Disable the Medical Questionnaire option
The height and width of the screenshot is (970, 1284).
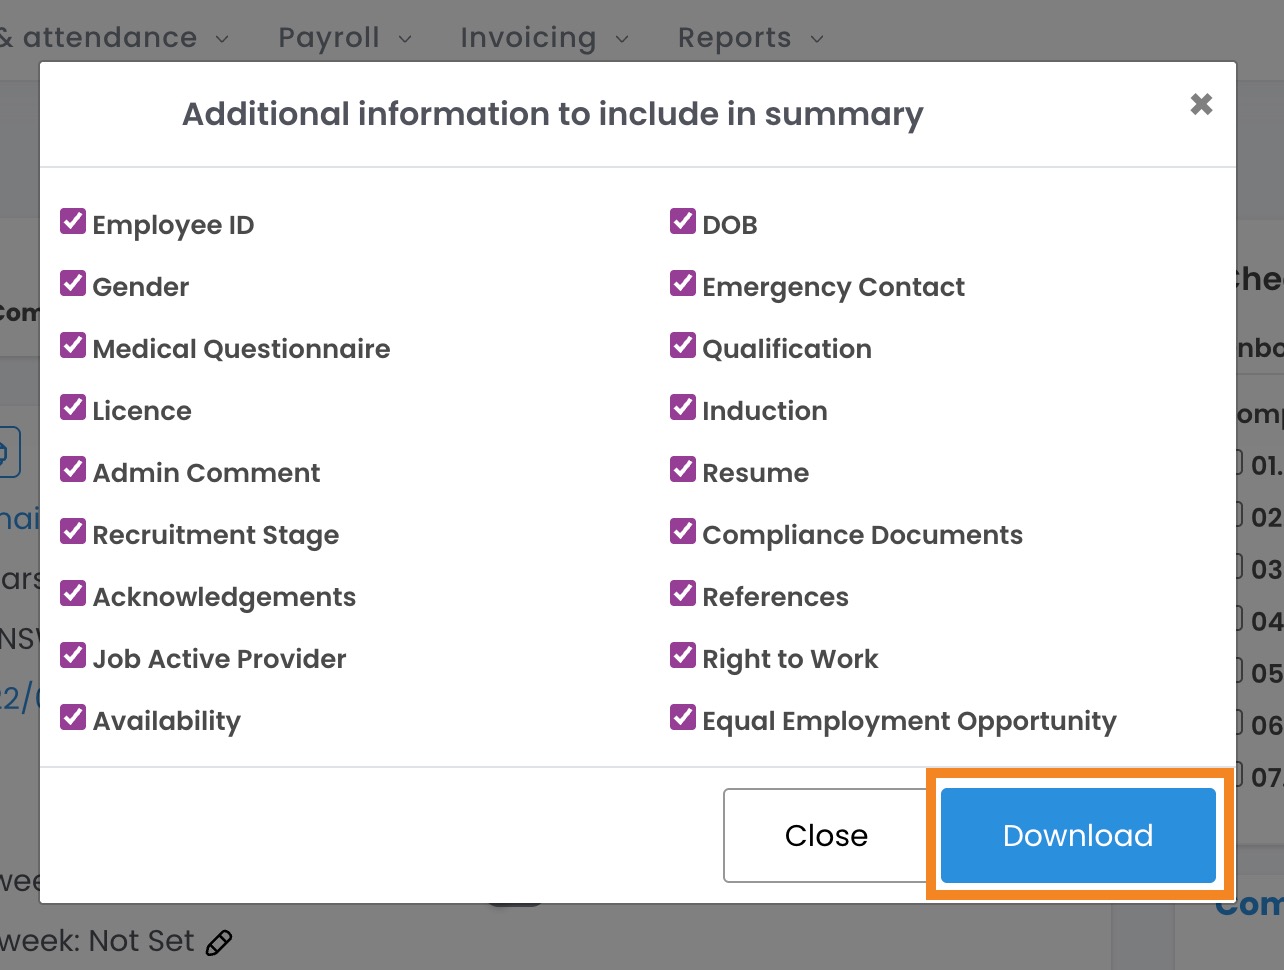click(73, 346)
